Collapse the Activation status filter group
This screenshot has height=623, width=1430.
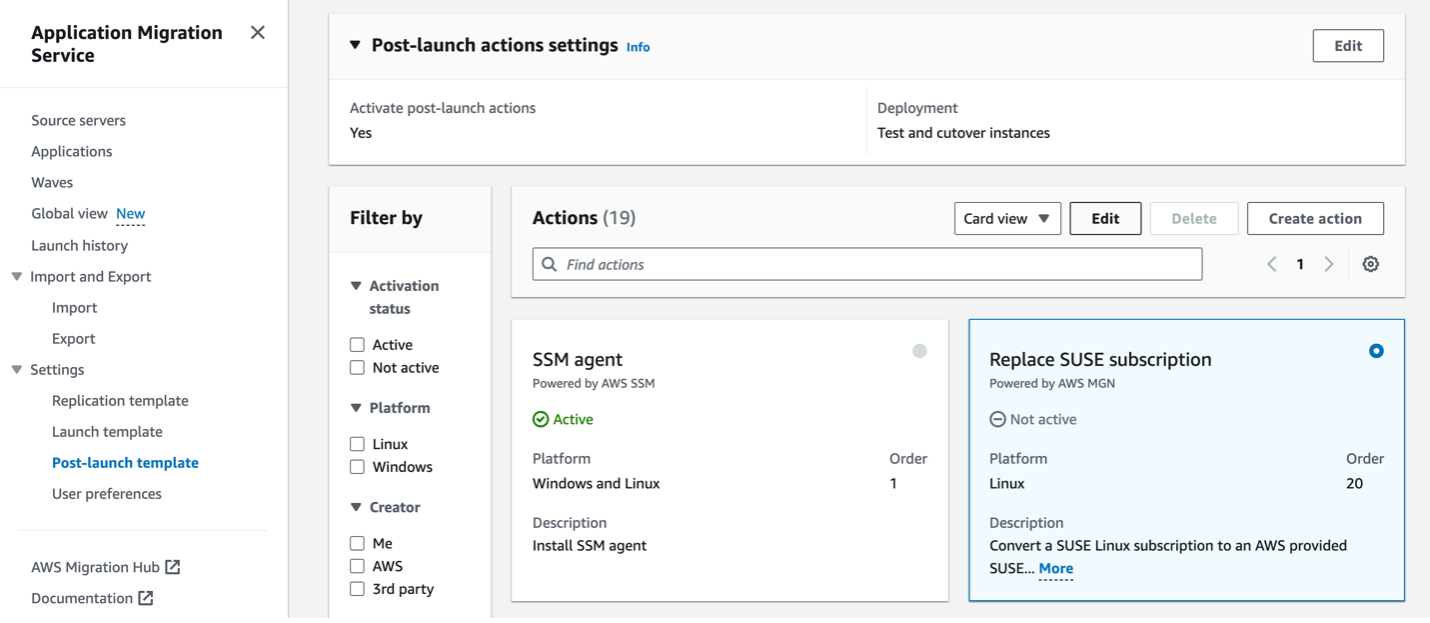click(x=356, y=286)
